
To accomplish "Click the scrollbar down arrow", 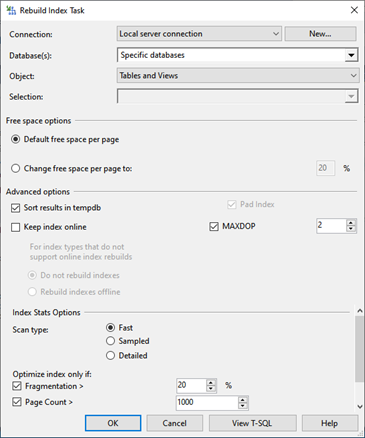I will point(360,406).
